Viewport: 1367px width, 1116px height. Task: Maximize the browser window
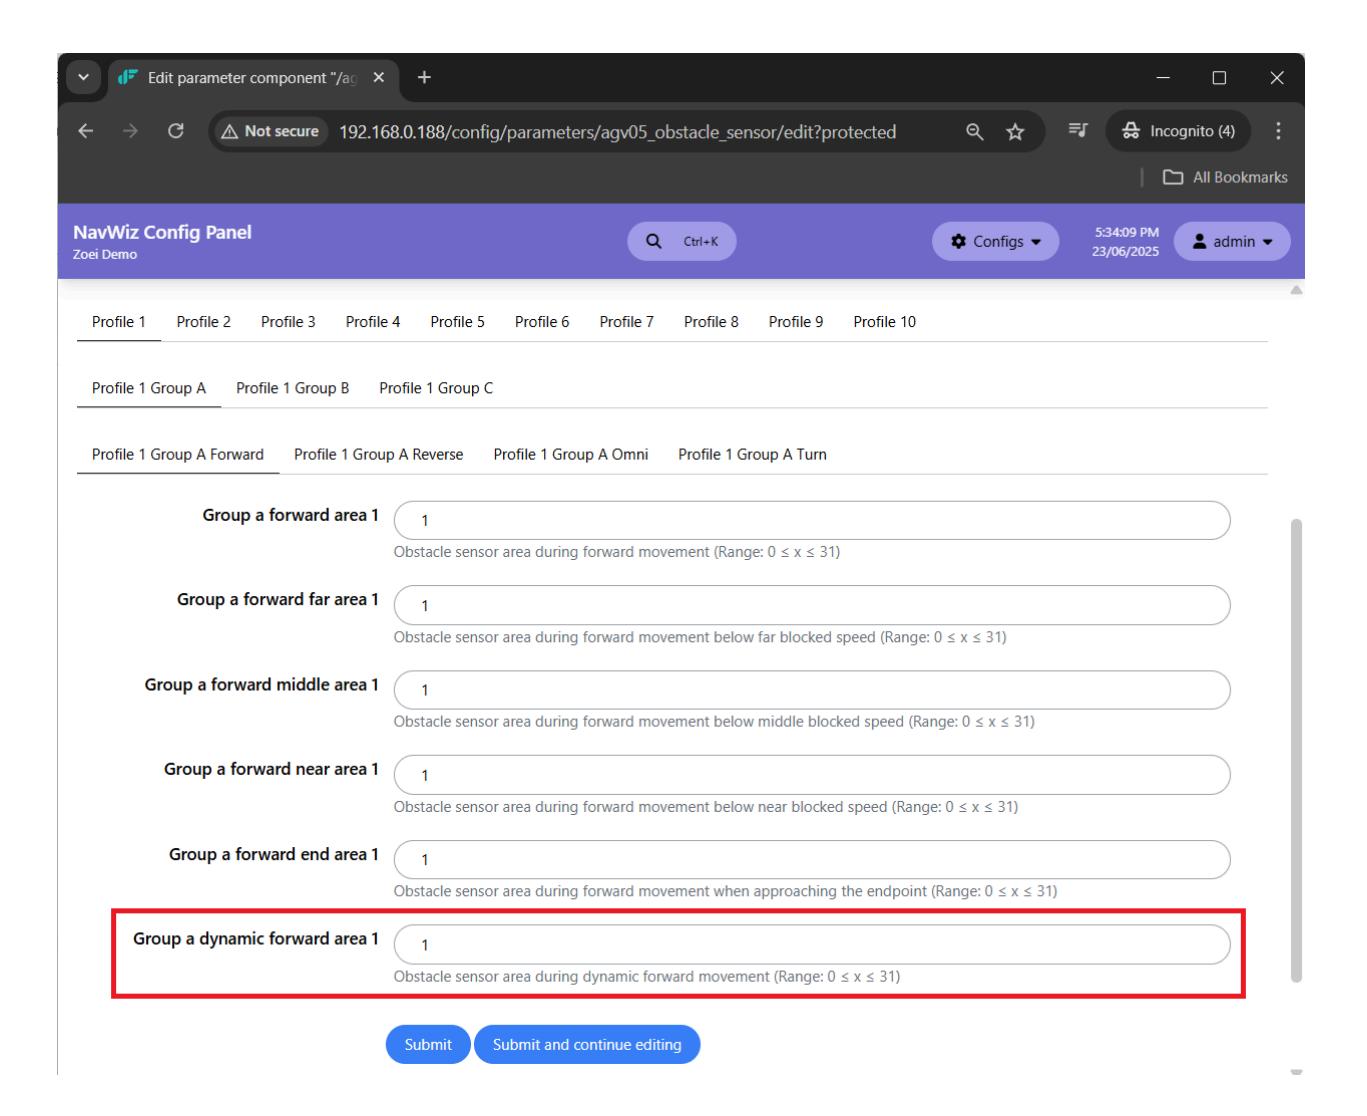(x=1219, y=78)
